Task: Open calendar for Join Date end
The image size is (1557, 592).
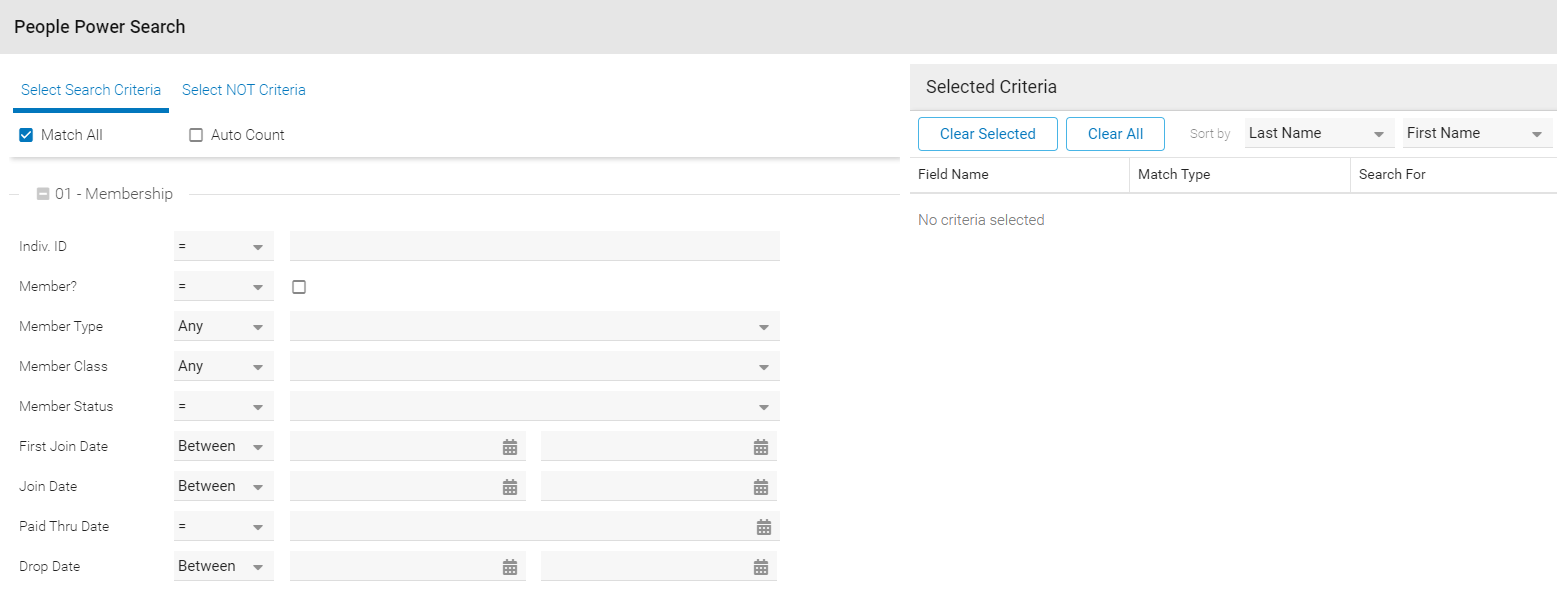Action: [761, 487]
